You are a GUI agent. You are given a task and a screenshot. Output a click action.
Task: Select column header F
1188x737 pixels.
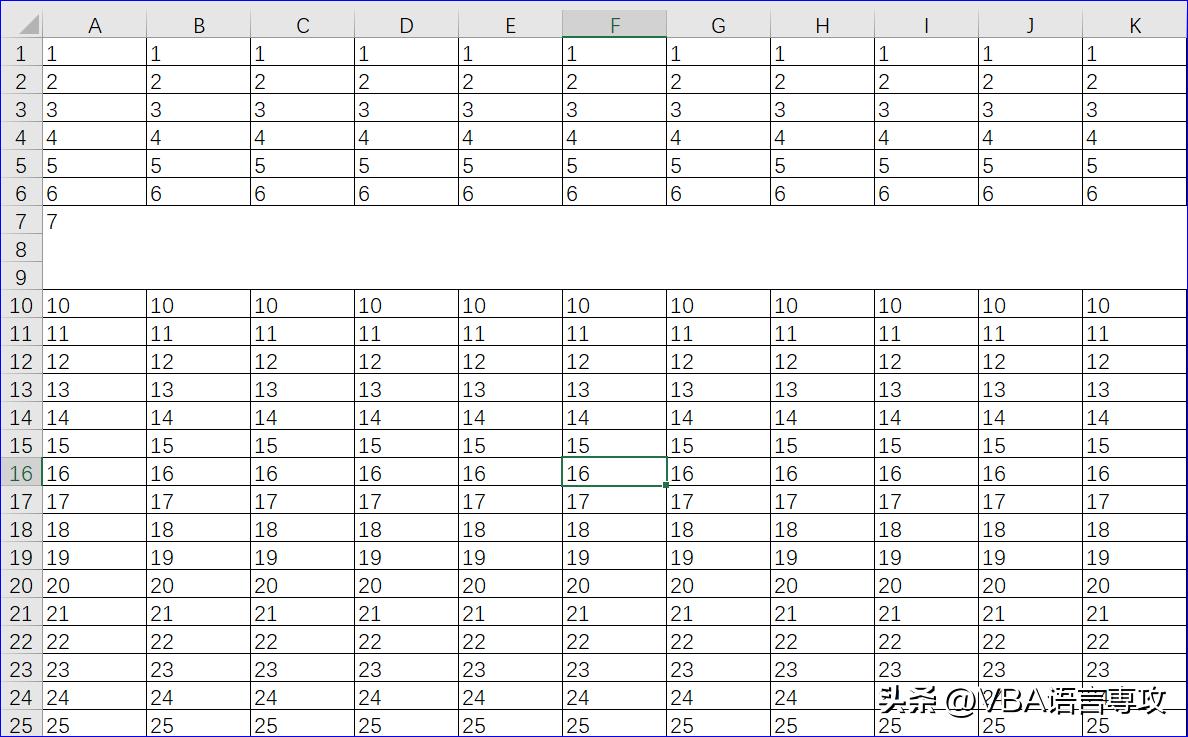(x=613, y=24)
